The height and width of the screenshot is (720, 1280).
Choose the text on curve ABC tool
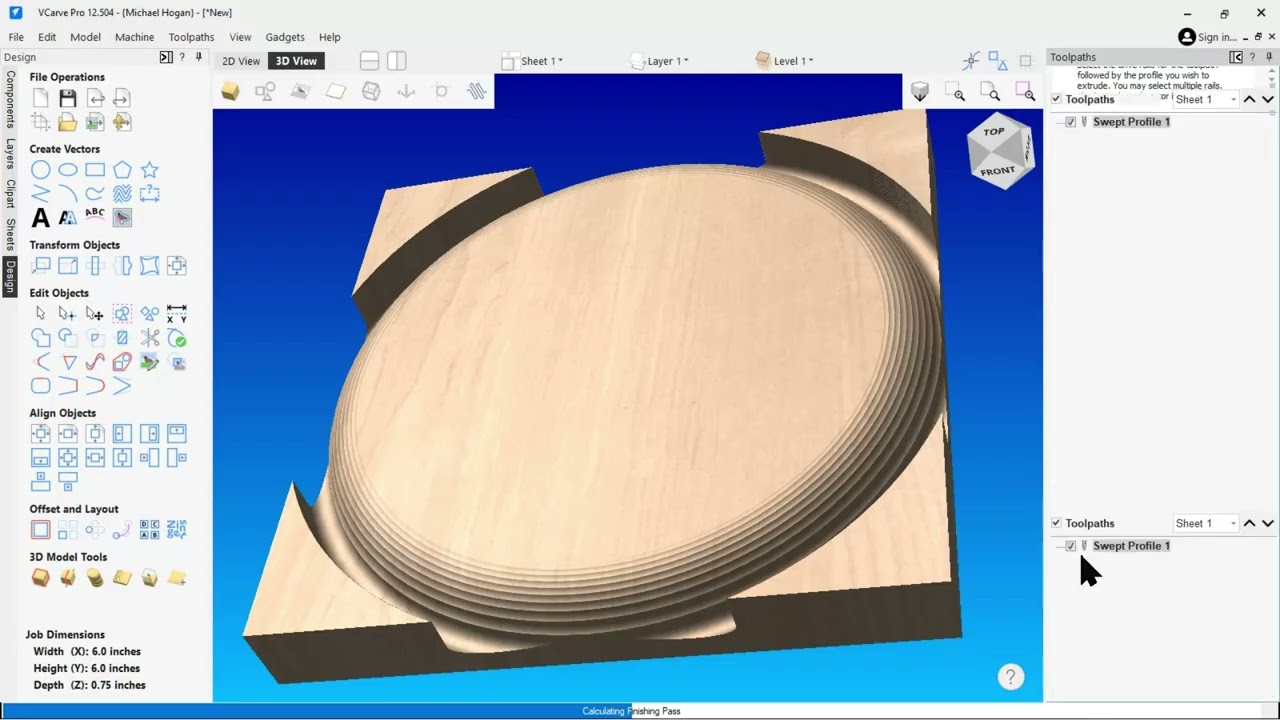(95, 216)
